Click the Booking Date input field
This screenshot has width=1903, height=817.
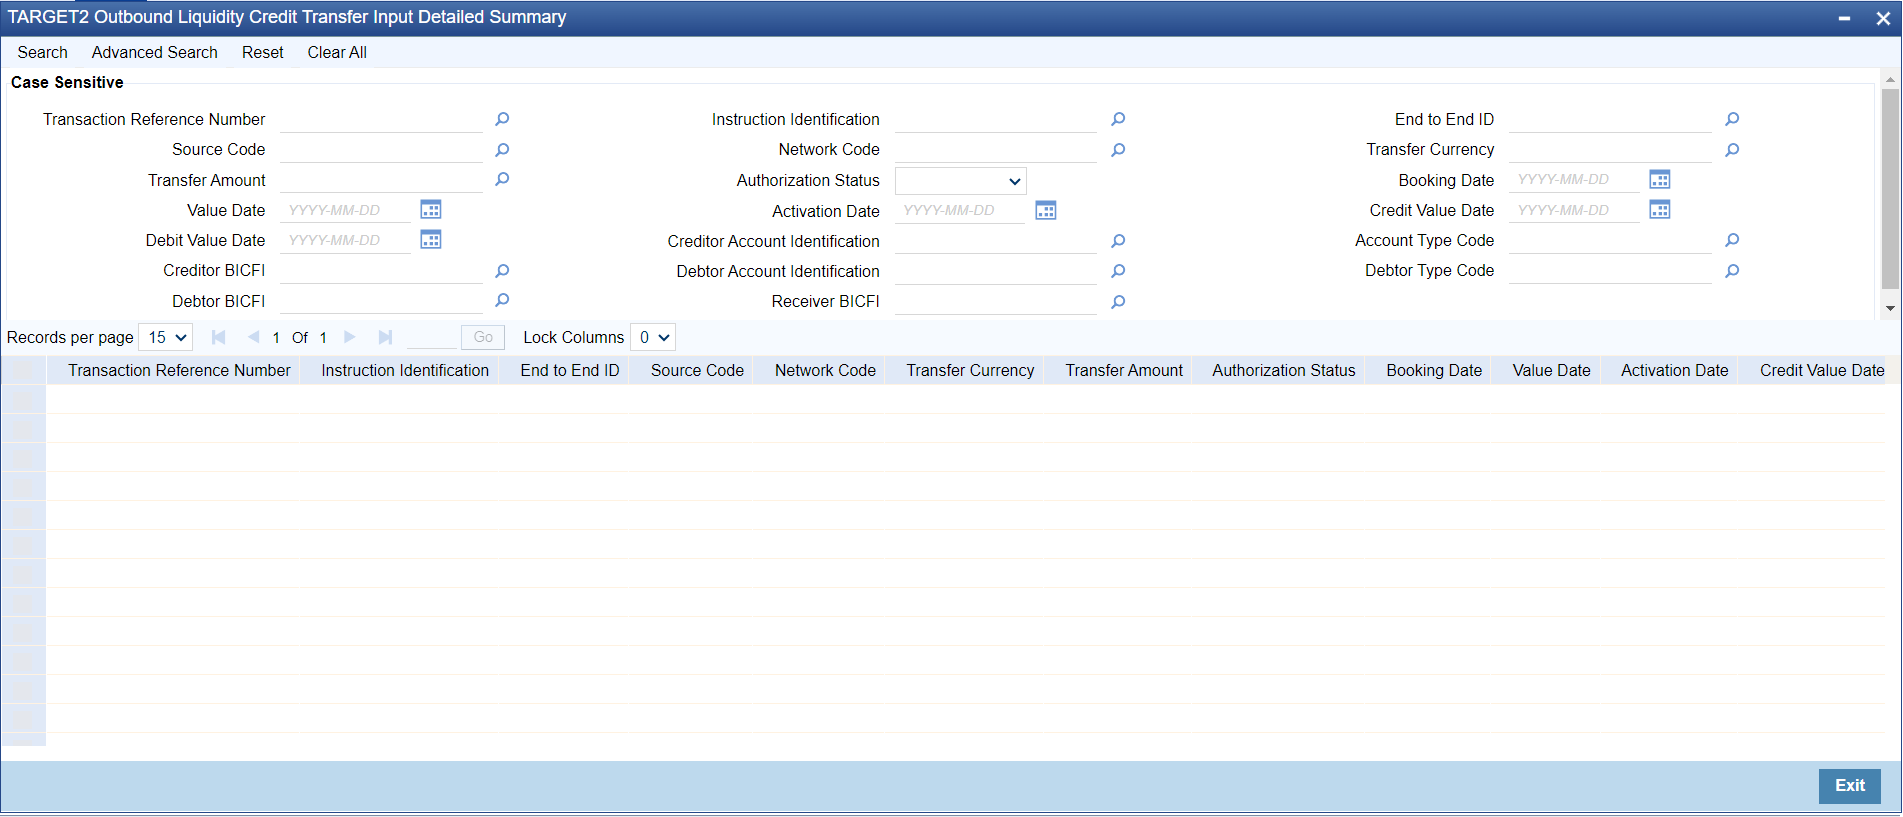point(1575,180)
